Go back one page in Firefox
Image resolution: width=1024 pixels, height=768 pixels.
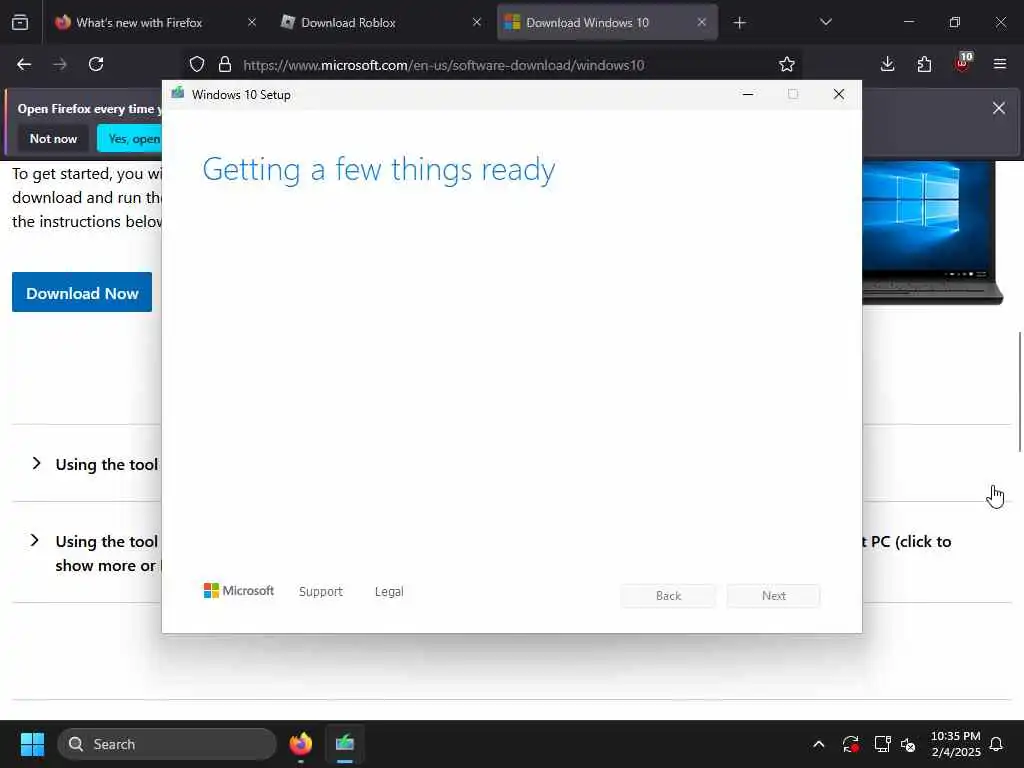[24, 64]
